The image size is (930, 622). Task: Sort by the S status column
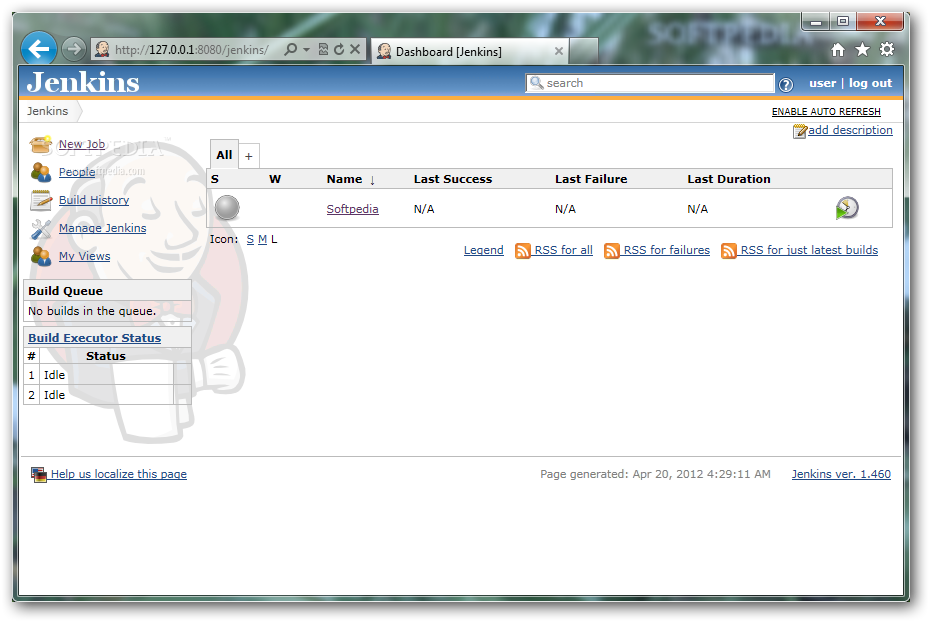pos(215,179)
